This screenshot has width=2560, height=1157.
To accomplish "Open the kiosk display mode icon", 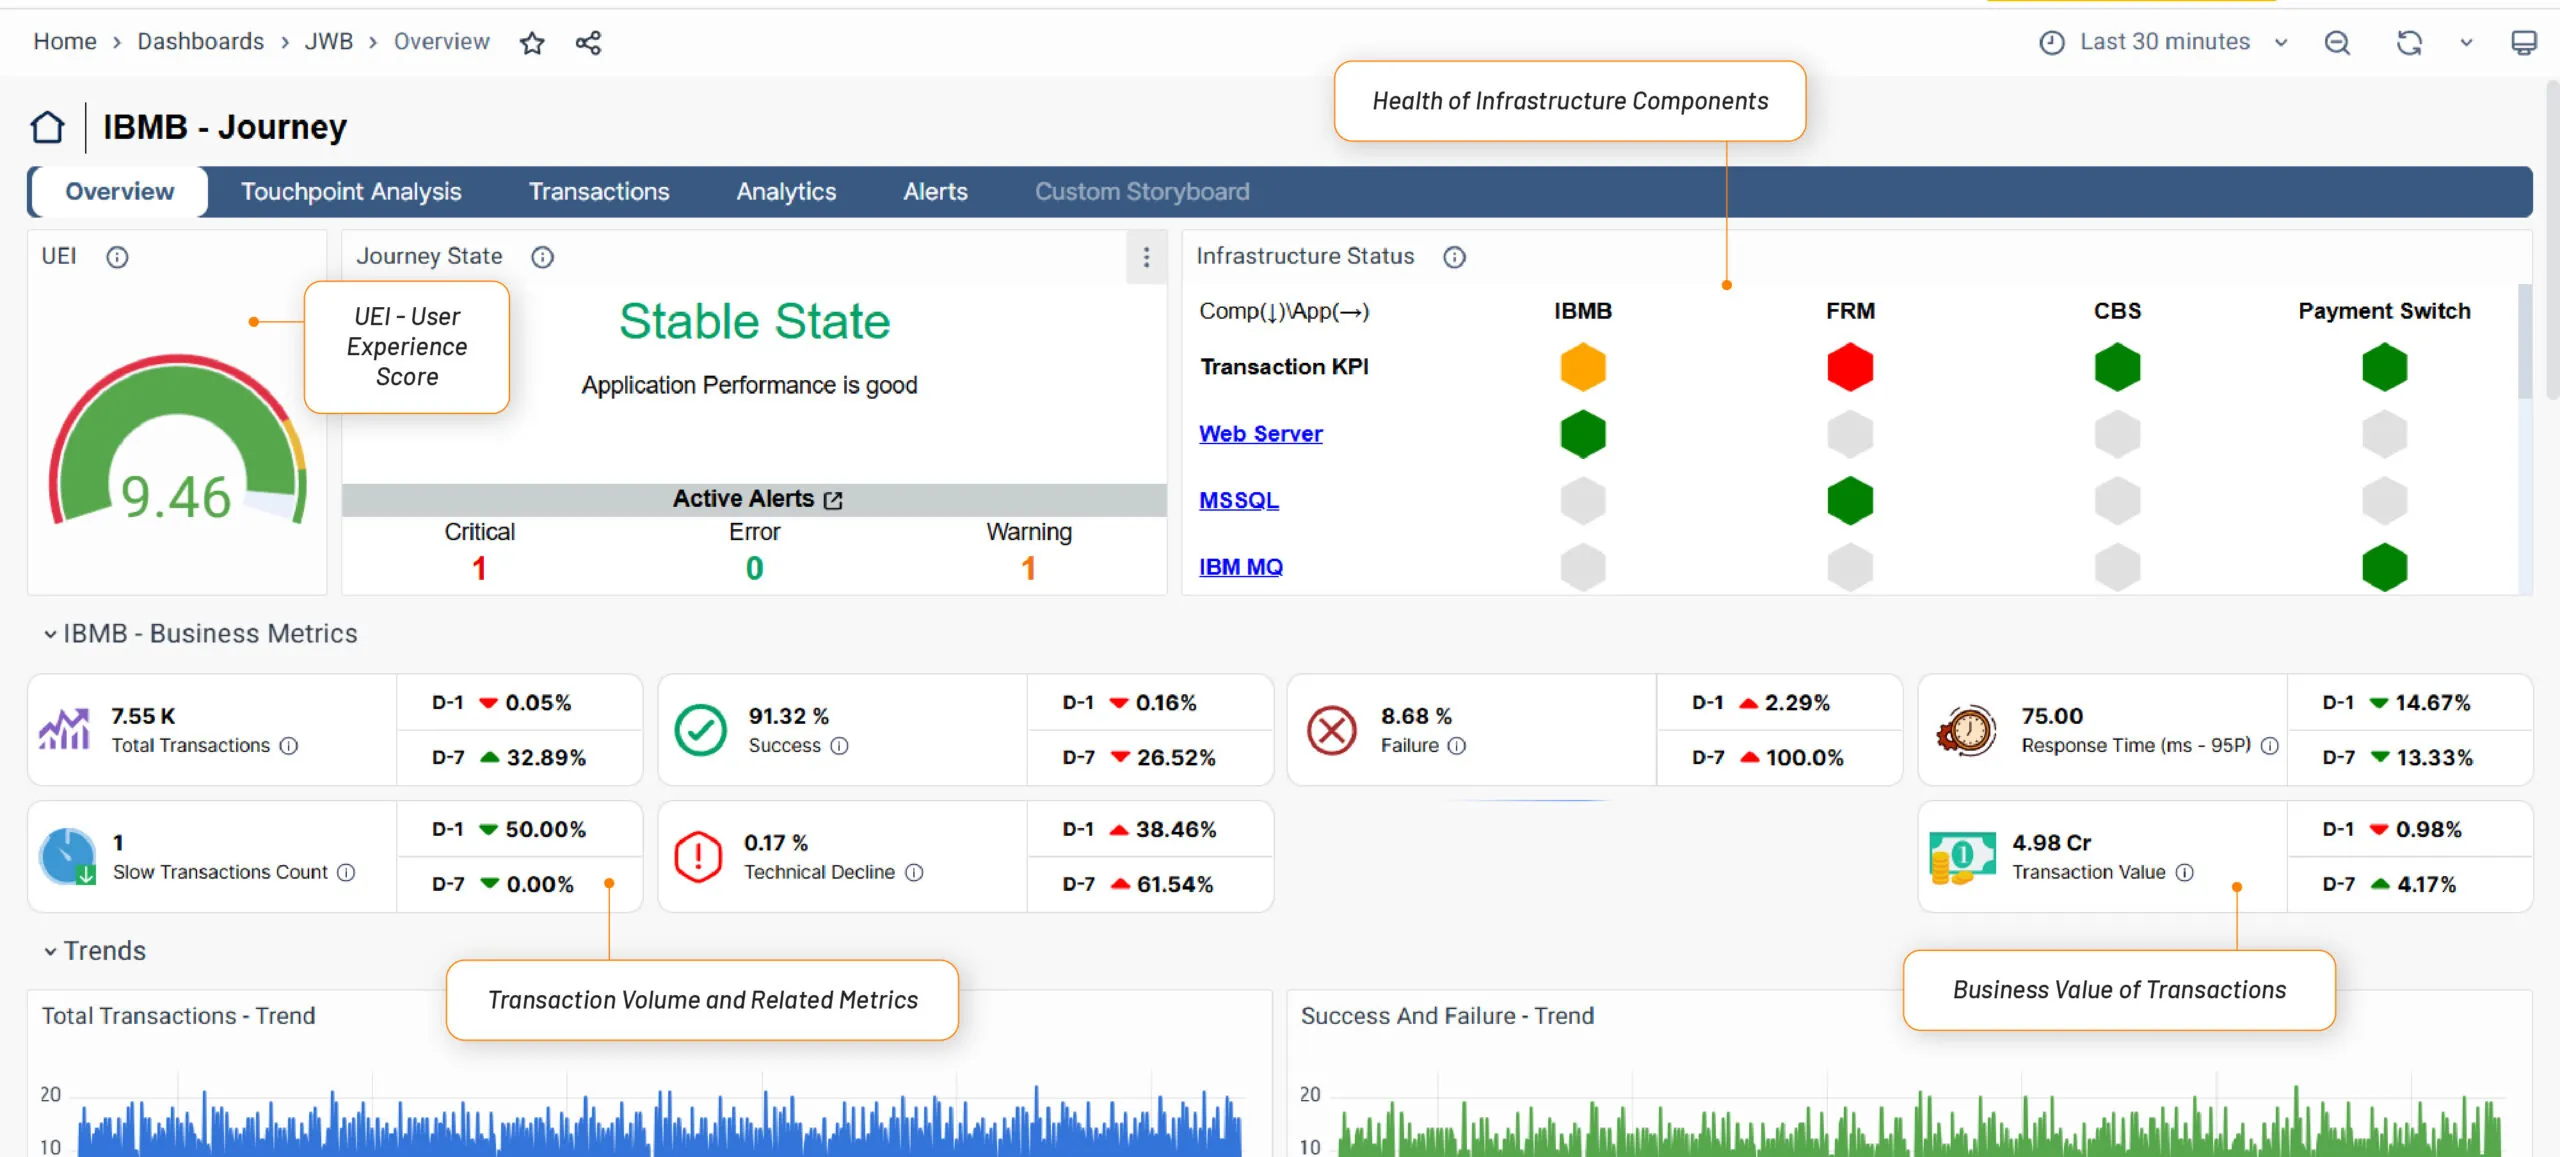I will (x=2523, y=42).
